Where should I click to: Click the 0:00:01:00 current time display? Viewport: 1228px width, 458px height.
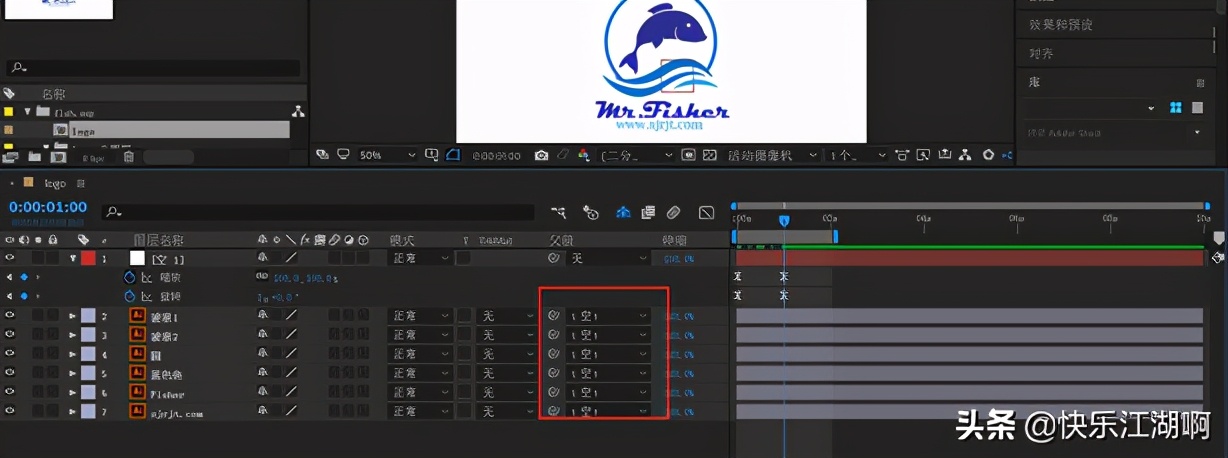48,207
